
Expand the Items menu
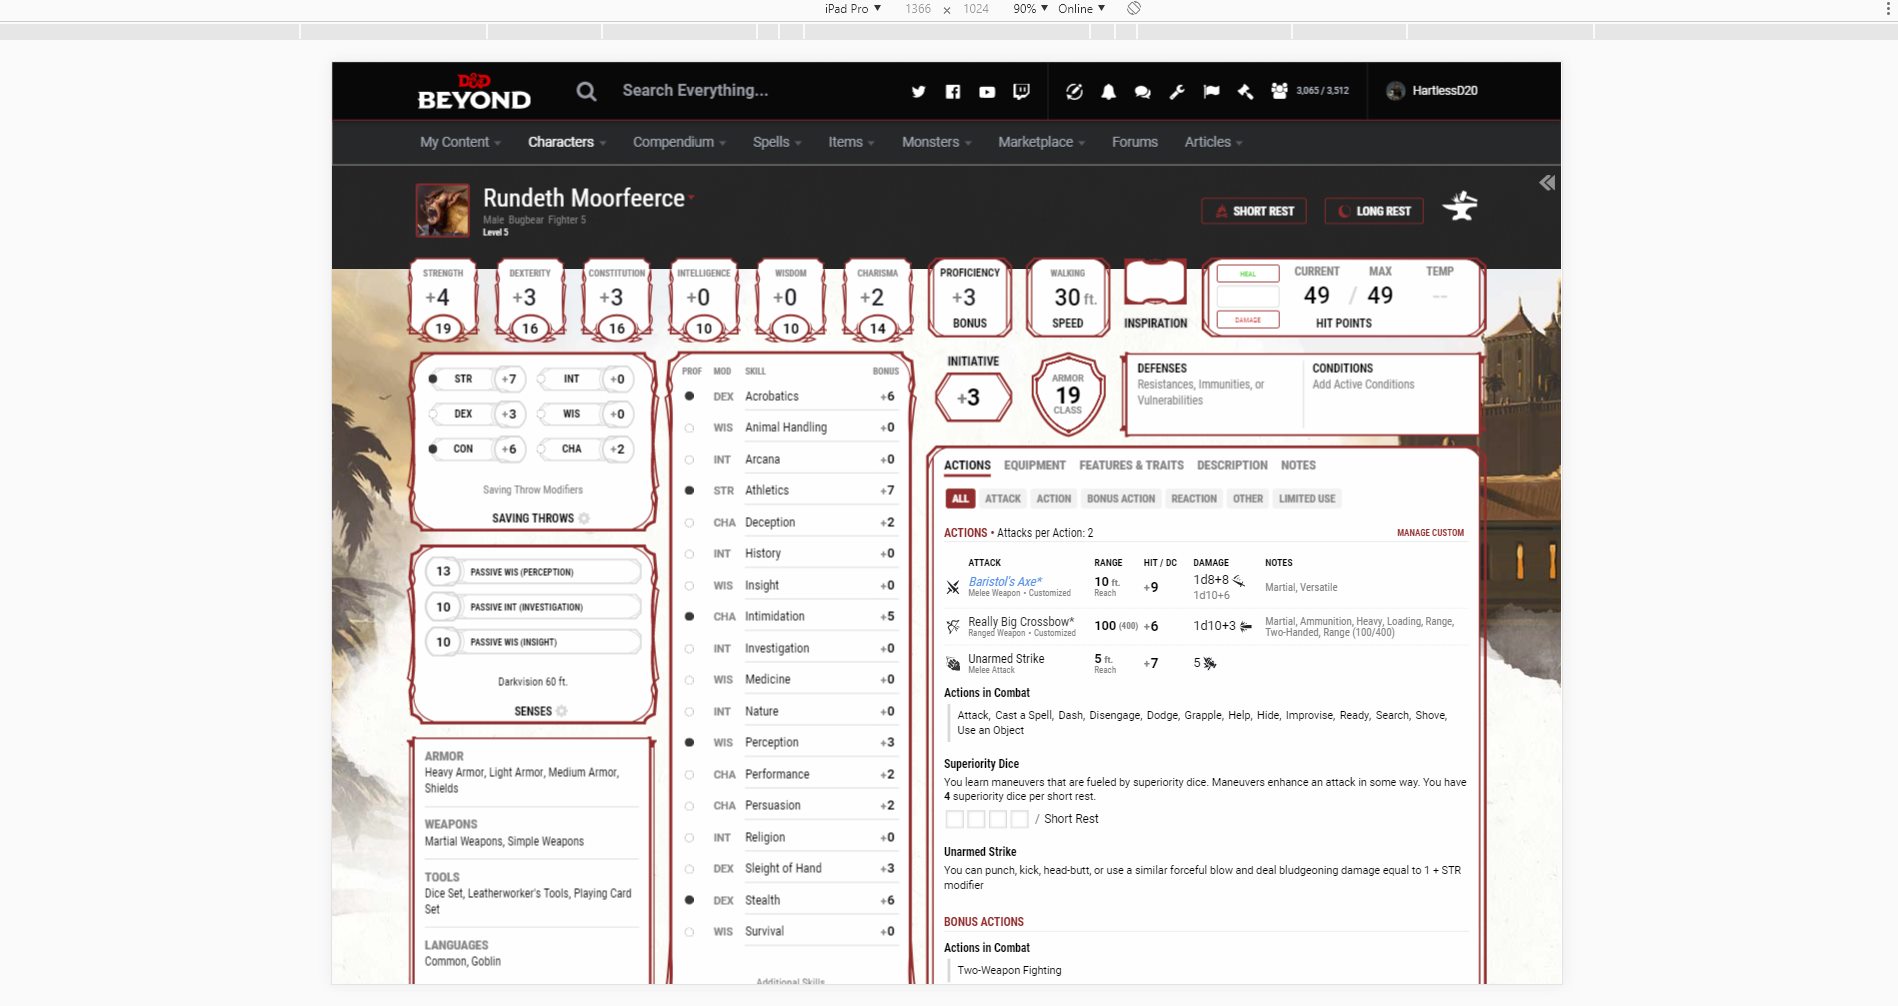[x=851, y=142]
